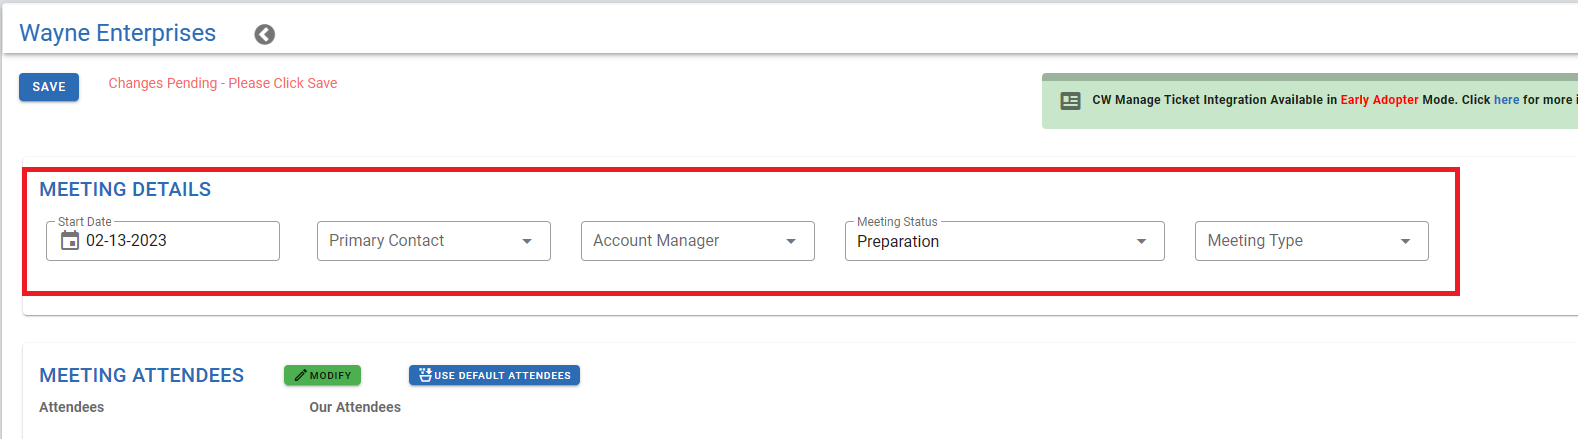Follow the 'here' link in the banner
Viewport: 1578px width, 439px height.
click(1506, 100)
